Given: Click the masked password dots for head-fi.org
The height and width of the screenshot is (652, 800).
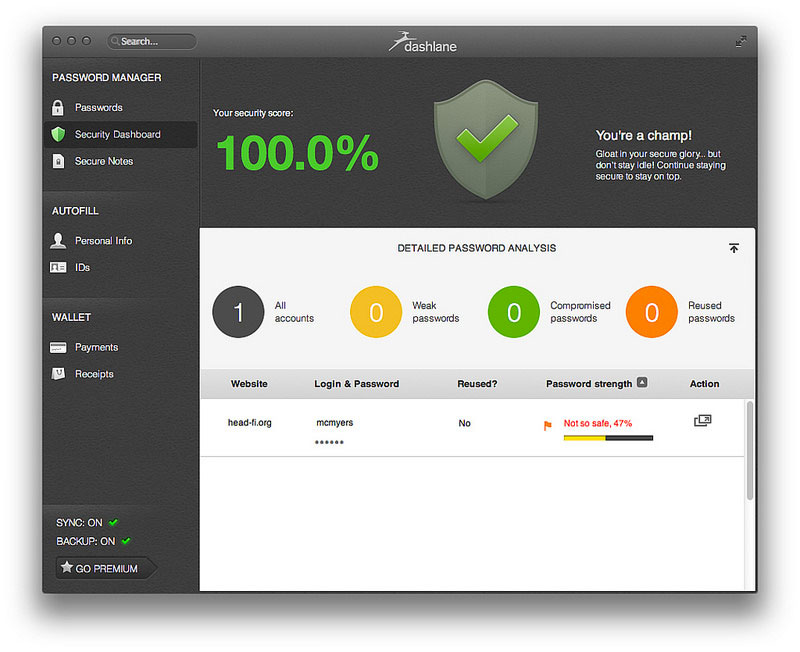Looking at the screenshot, I should click(329, 442).
